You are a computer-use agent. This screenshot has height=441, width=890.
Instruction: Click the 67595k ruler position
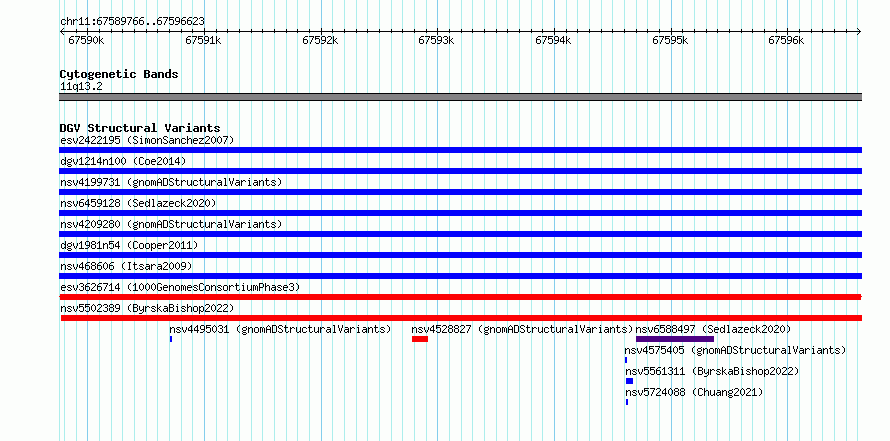[670, 40]
